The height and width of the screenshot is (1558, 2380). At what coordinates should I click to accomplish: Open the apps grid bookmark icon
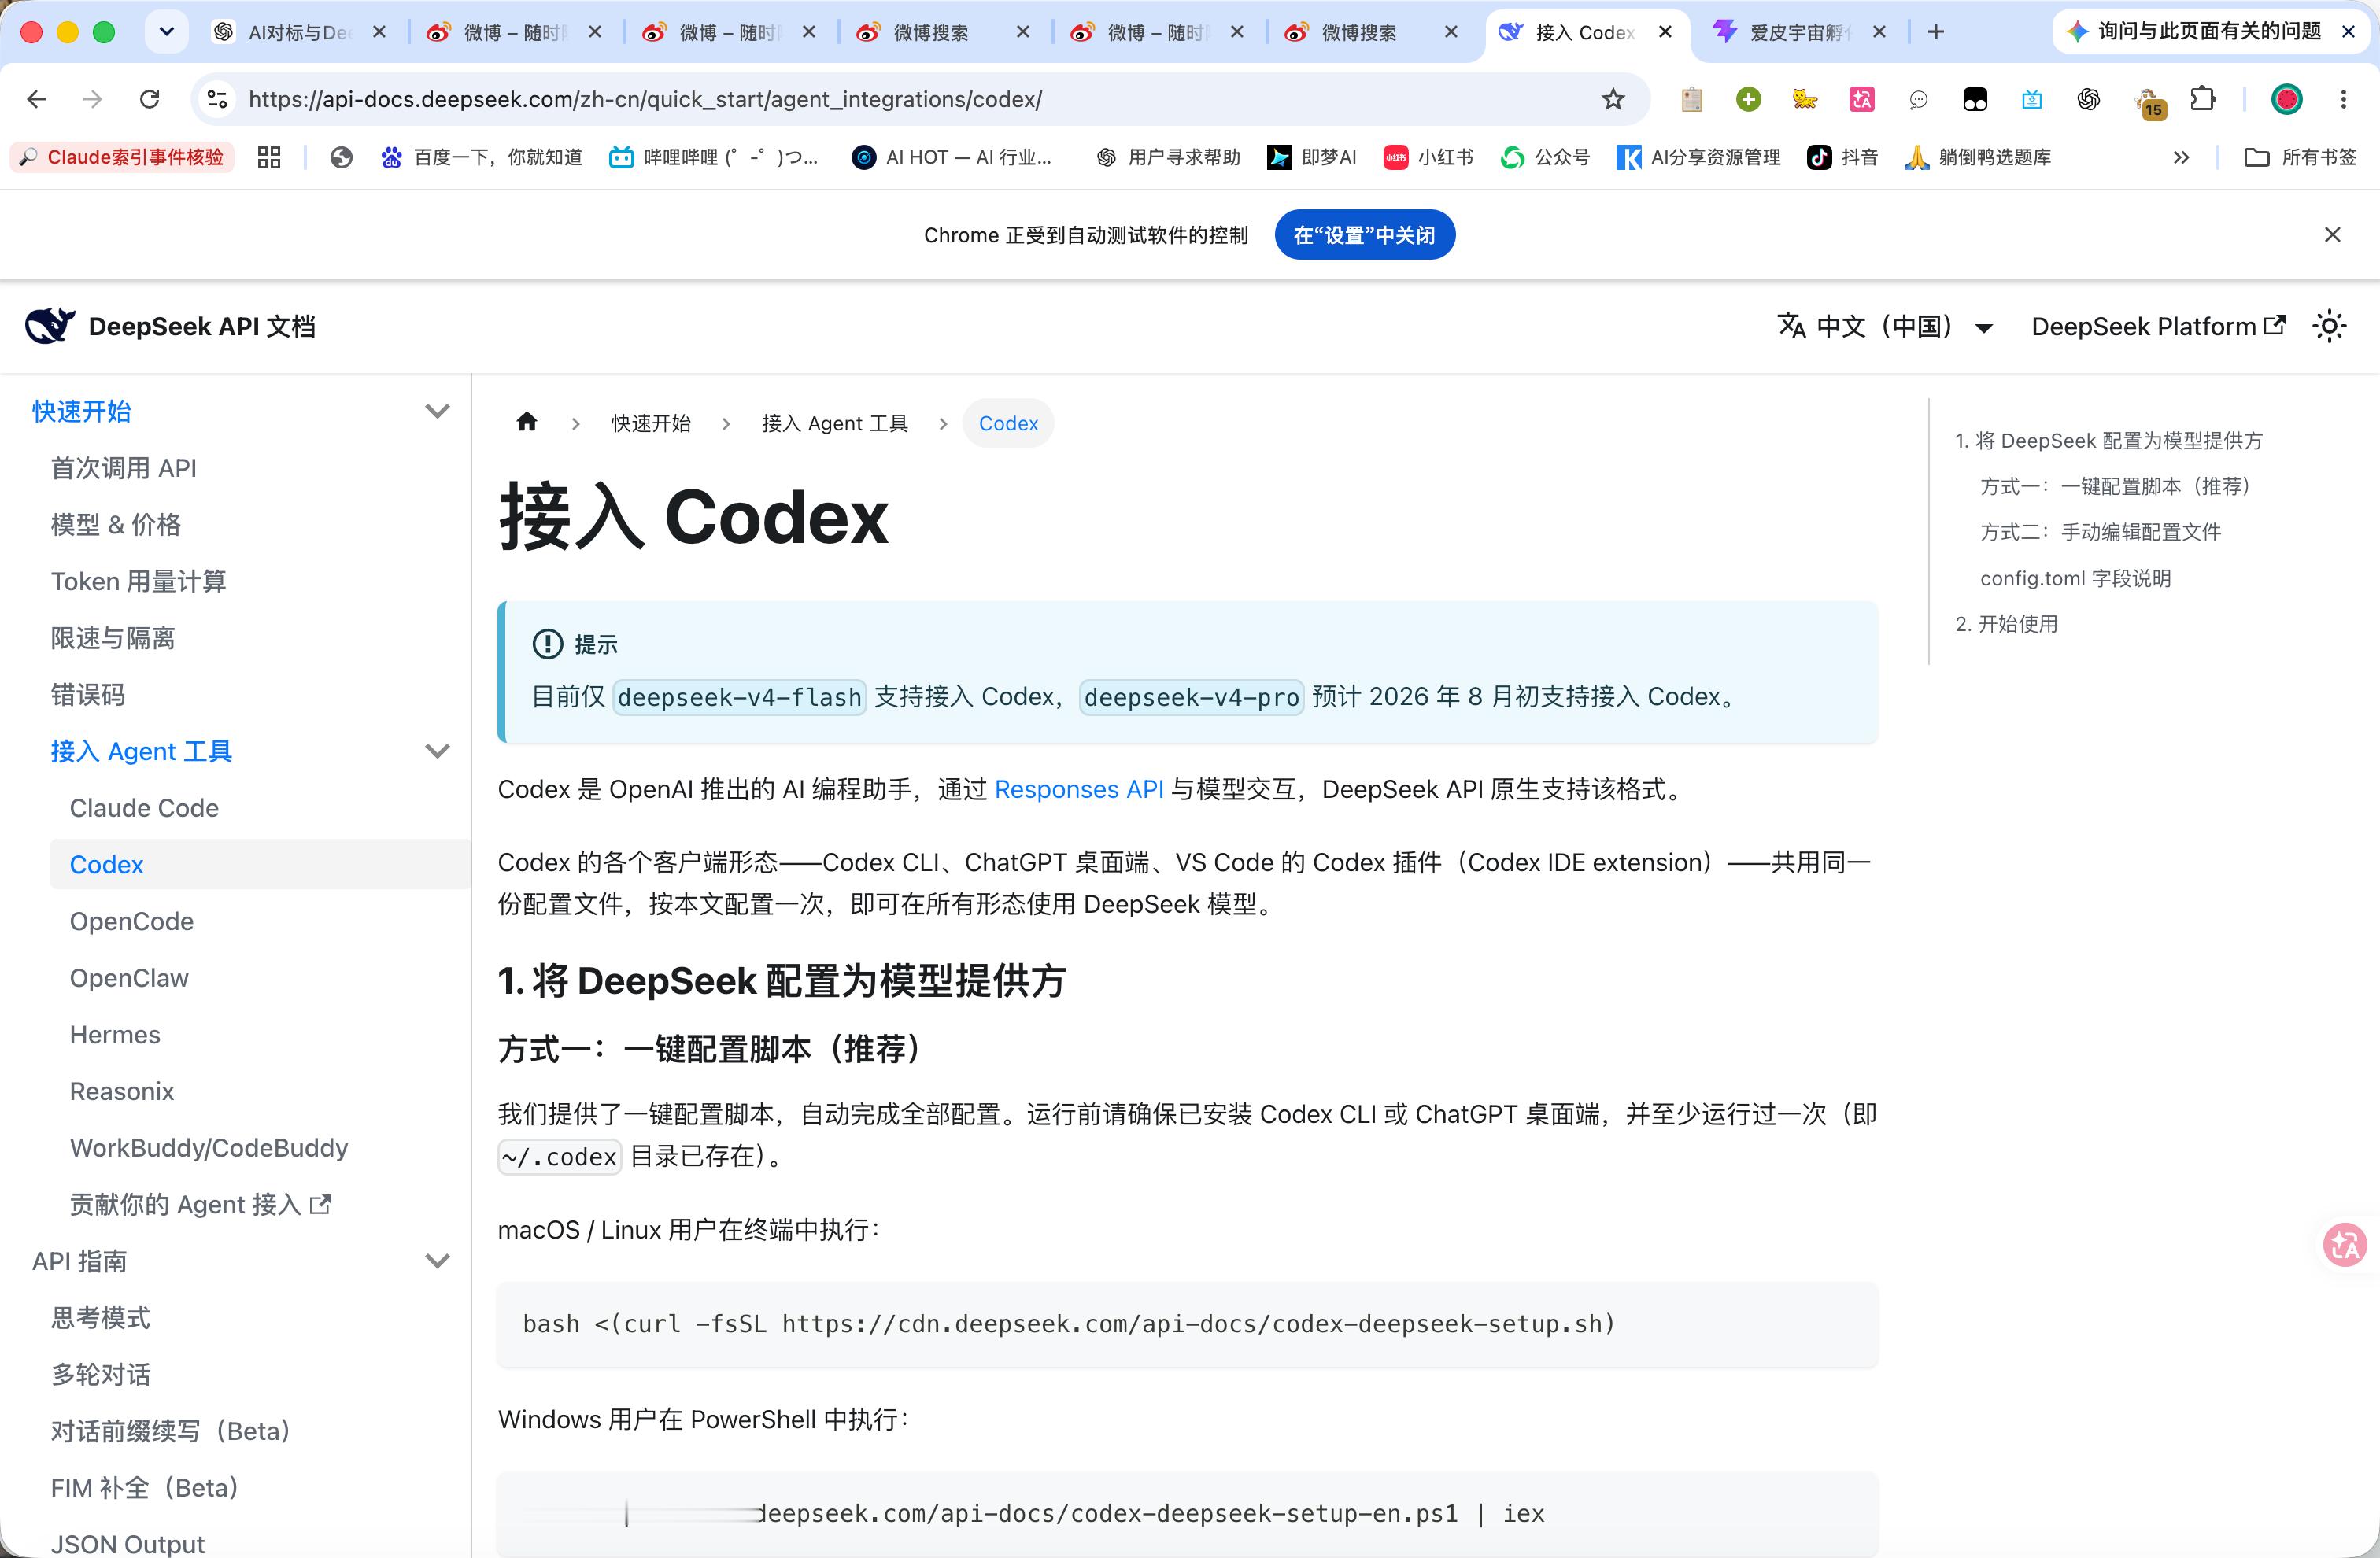coord(269,157)
